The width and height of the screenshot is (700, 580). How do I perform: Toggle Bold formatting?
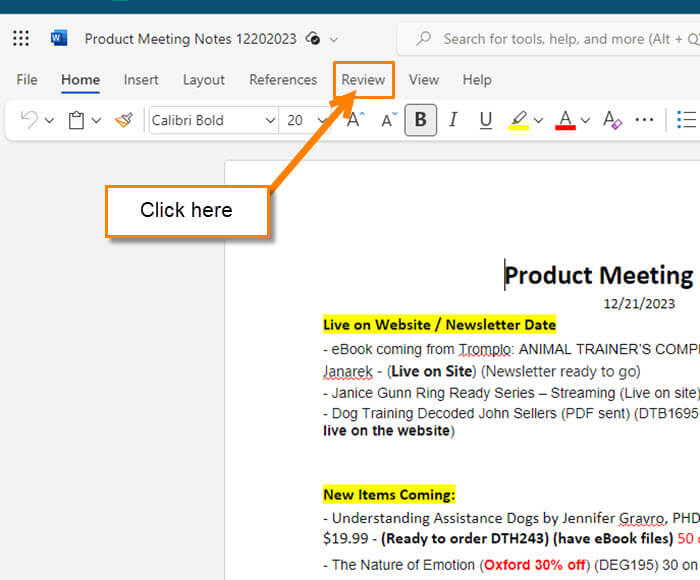pyautogui.click(x=421, y=120)
